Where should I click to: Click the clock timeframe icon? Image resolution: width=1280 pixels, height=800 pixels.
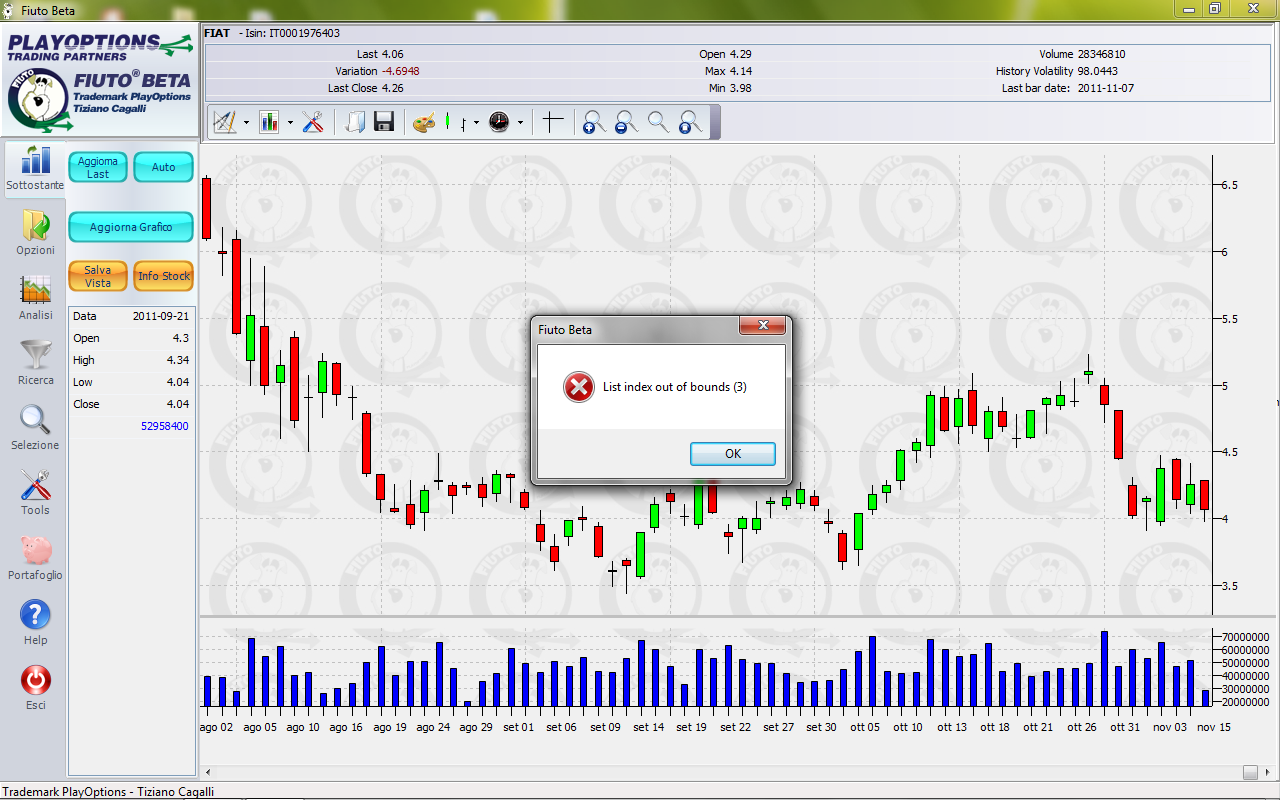pyautogui.click(x=499, y=122)
